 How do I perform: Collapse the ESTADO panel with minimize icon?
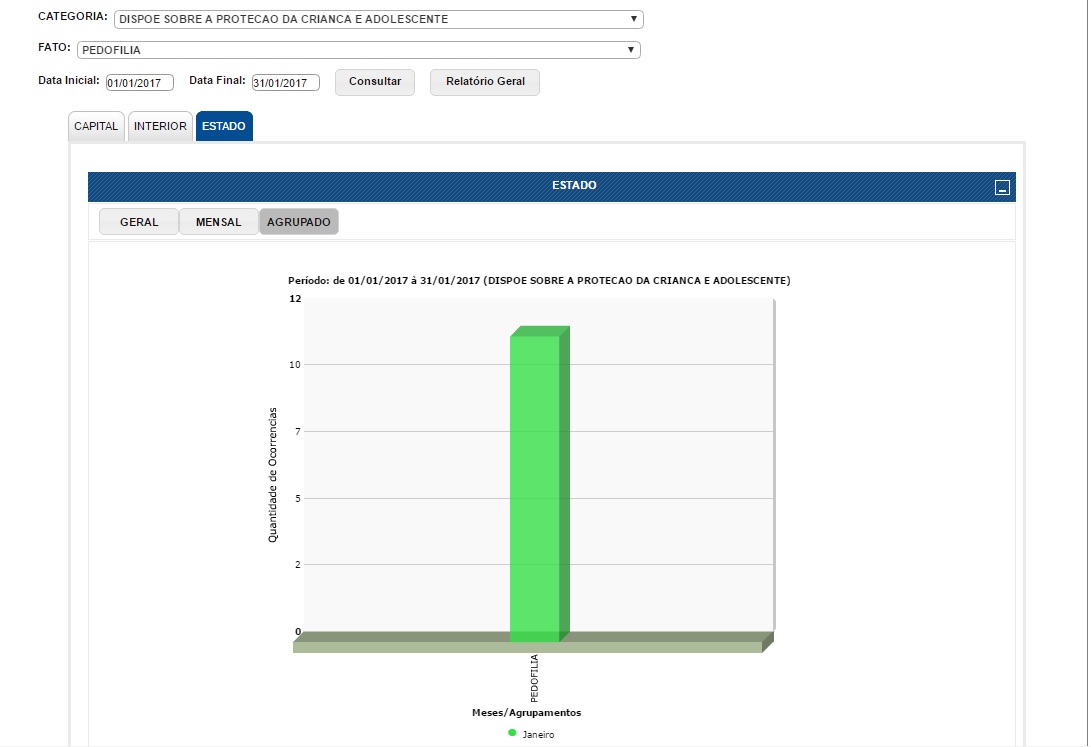1002,187
